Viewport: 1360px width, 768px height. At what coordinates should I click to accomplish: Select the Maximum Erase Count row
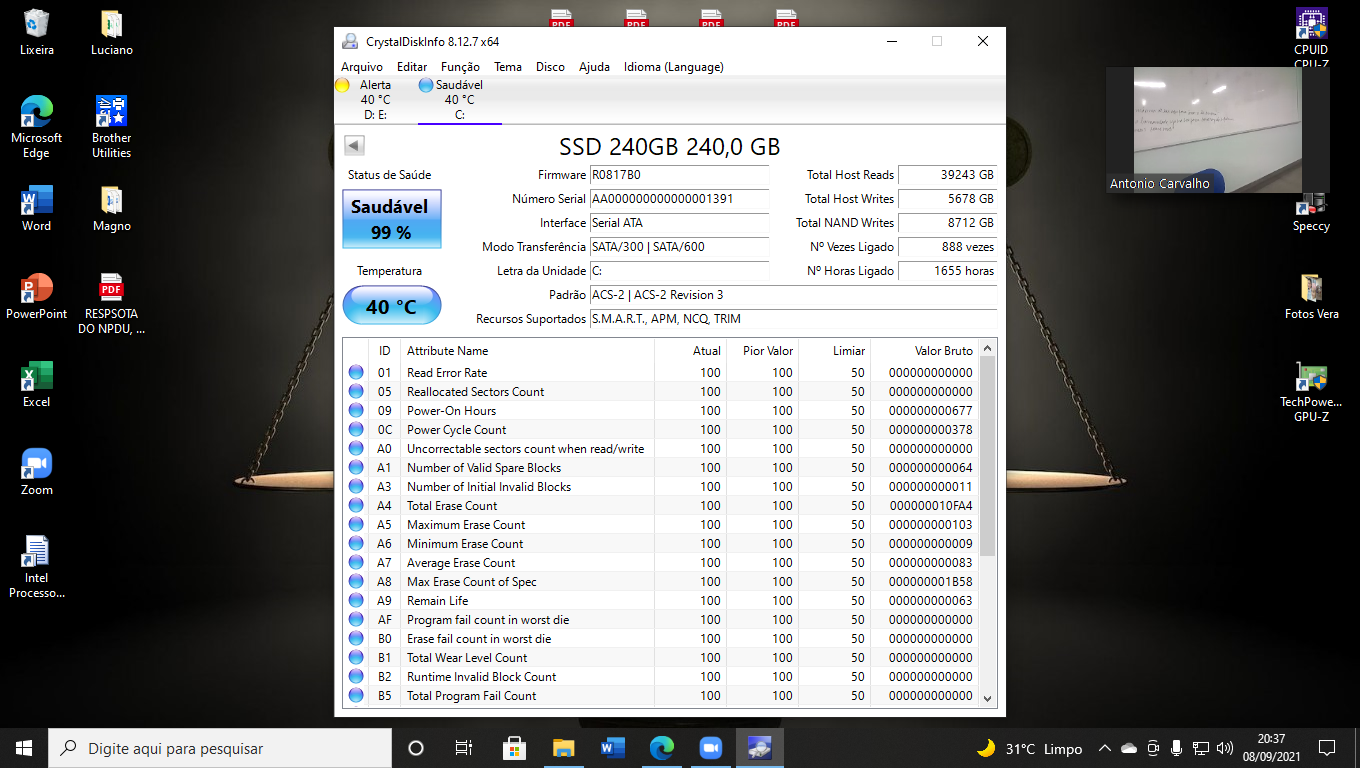pyautogui.click(x=660, y=525)
